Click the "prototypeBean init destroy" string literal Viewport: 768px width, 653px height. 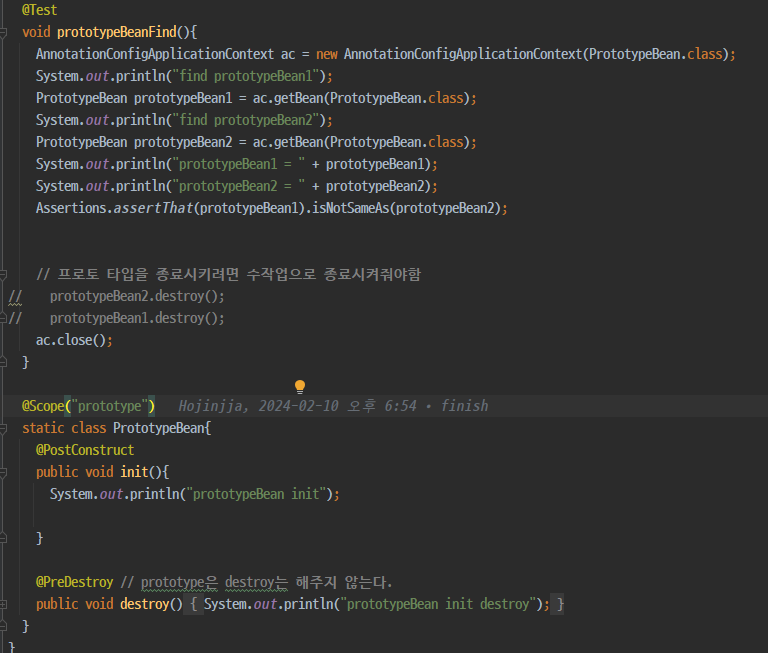tap(438, 604)
